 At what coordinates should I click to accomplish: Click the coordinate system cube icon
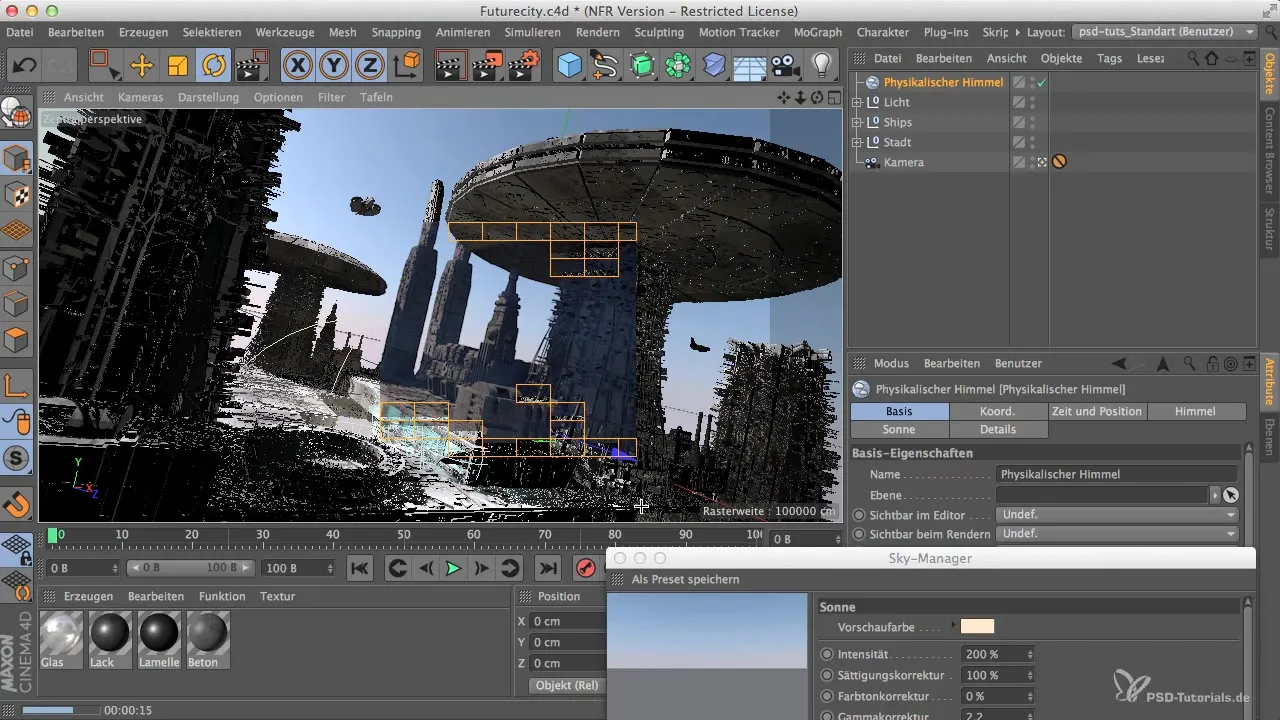coord(408,66)
